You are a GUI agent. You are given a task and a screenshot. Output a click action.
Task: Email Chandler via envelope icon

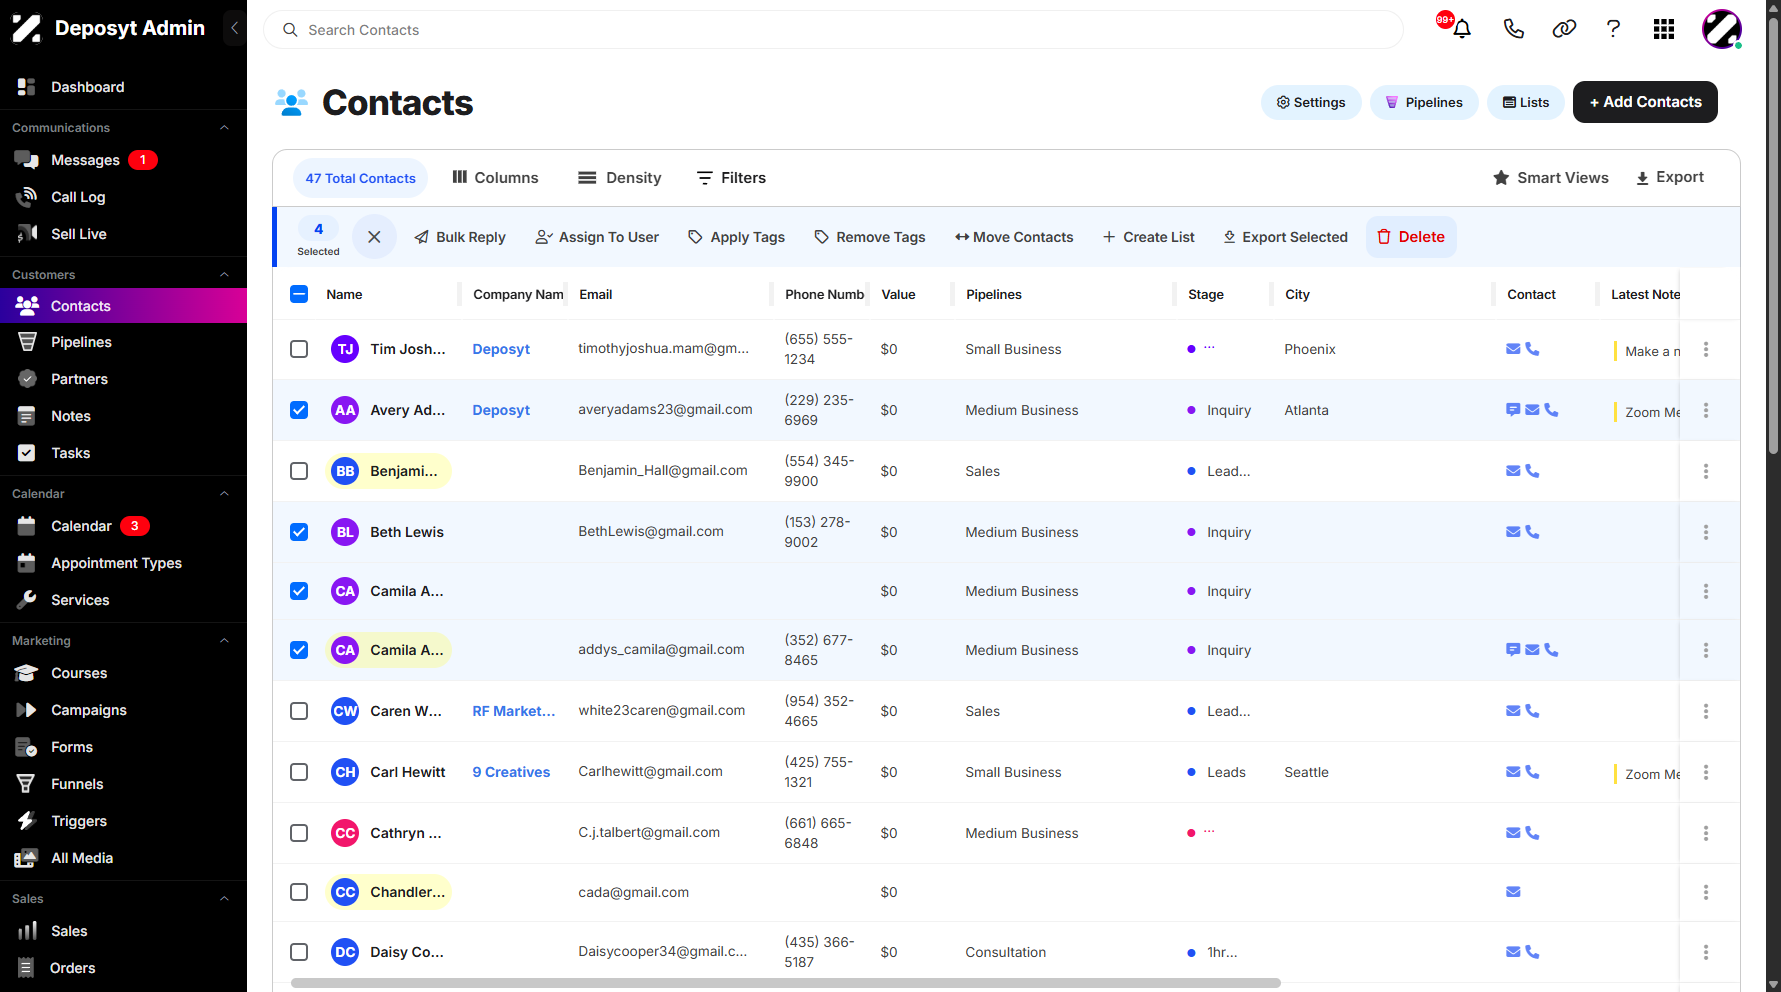coord(1513,892)
